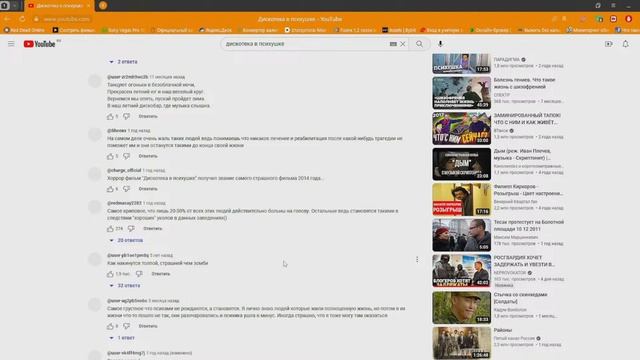Viewport: 640px width, 360px height.
Task: Like the comment about the summer disco-bar poem
Action: (110, 116)
